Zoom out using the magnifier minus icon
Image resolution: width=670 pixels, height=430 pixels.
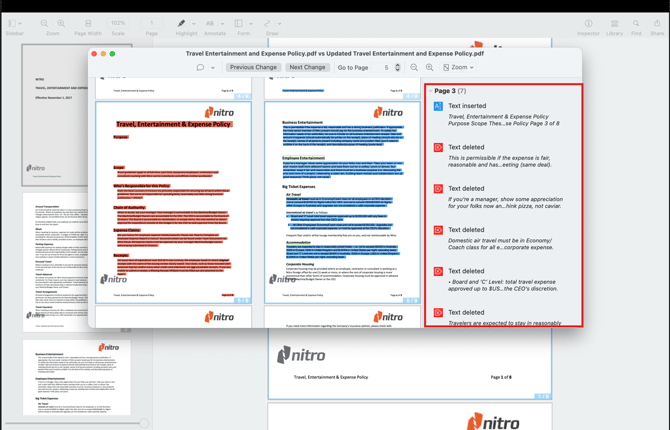(414, 68)
